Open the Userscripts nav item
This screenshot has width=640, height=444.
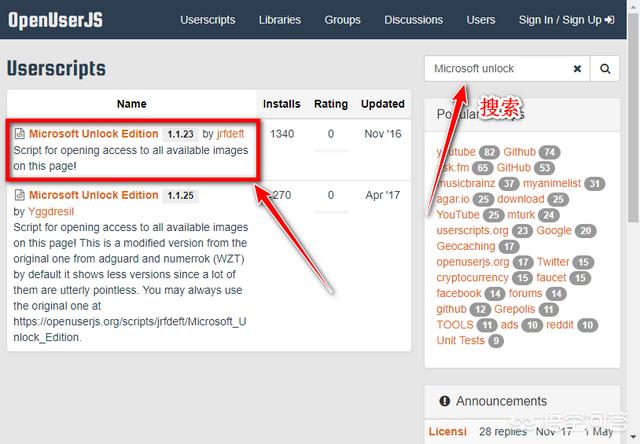point(207,20)
